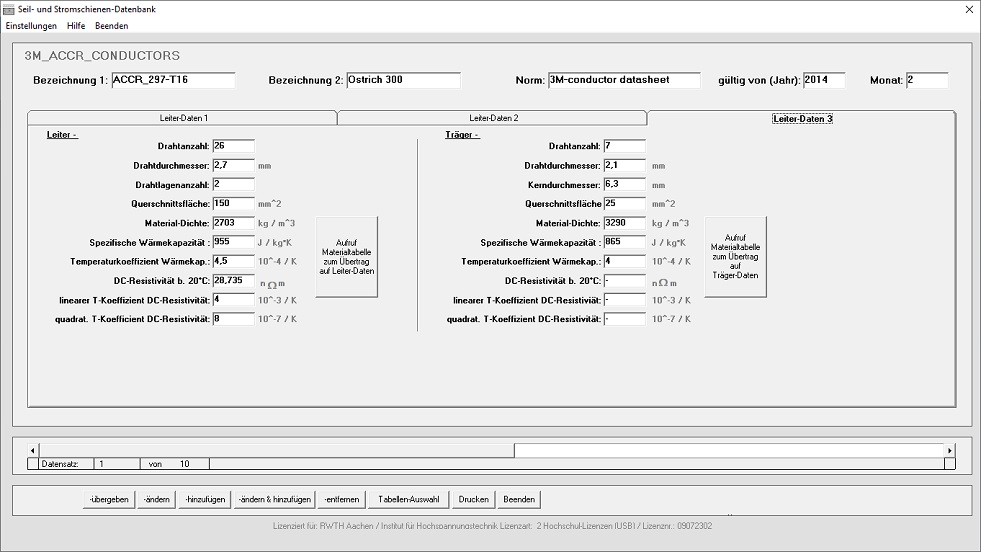Click the -übergeben button
981x552 pixels.
108,499
